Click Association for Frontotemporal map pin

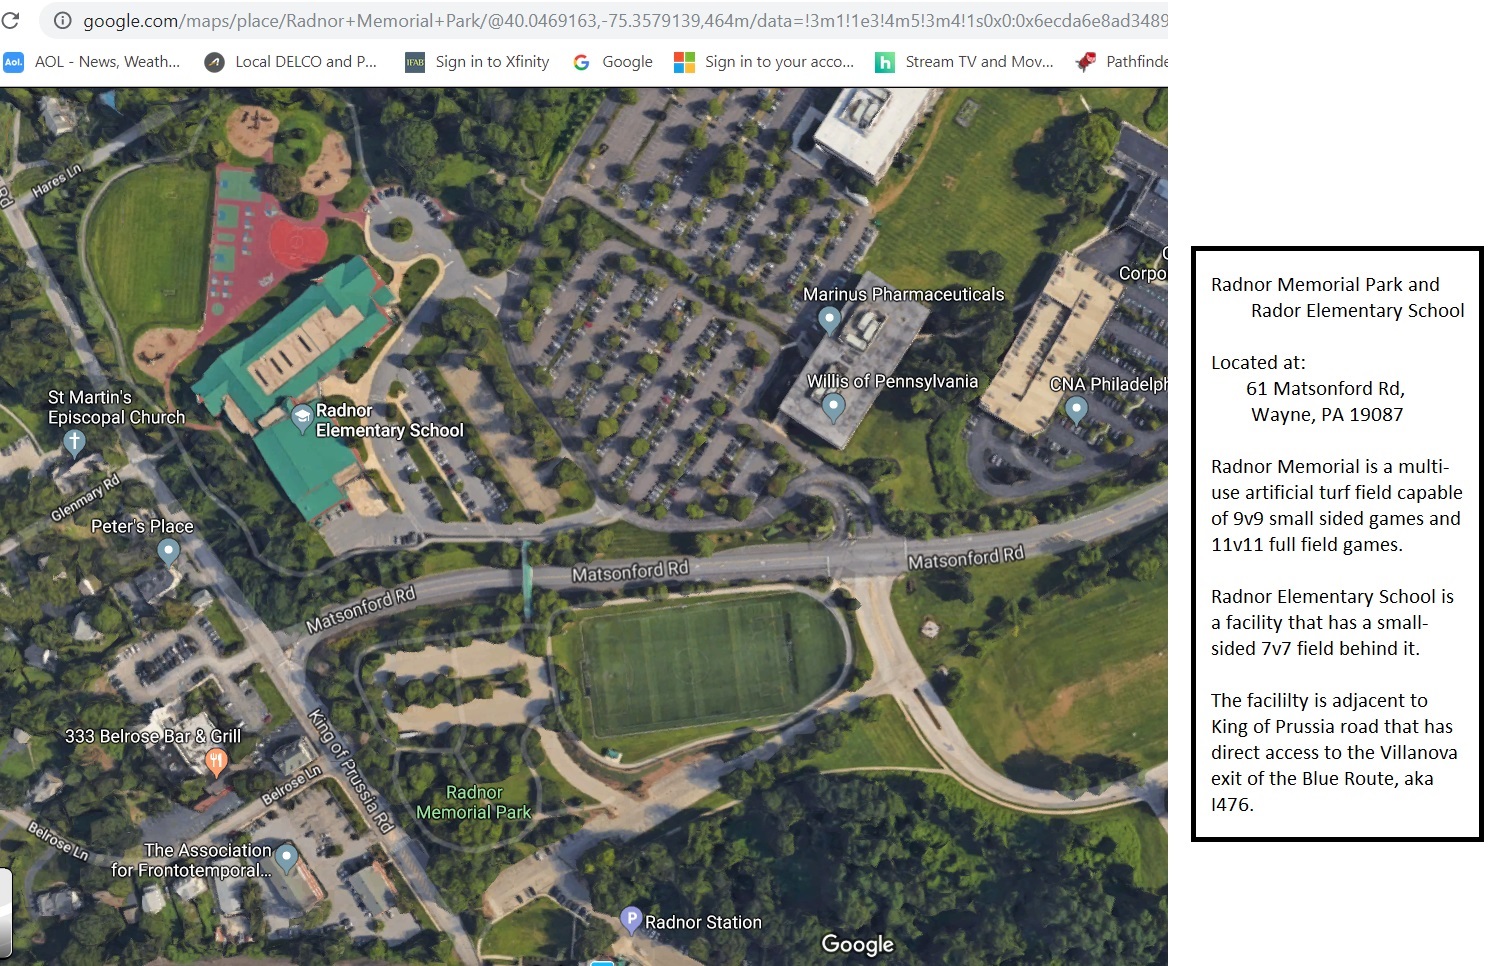(x=286, y=858)
